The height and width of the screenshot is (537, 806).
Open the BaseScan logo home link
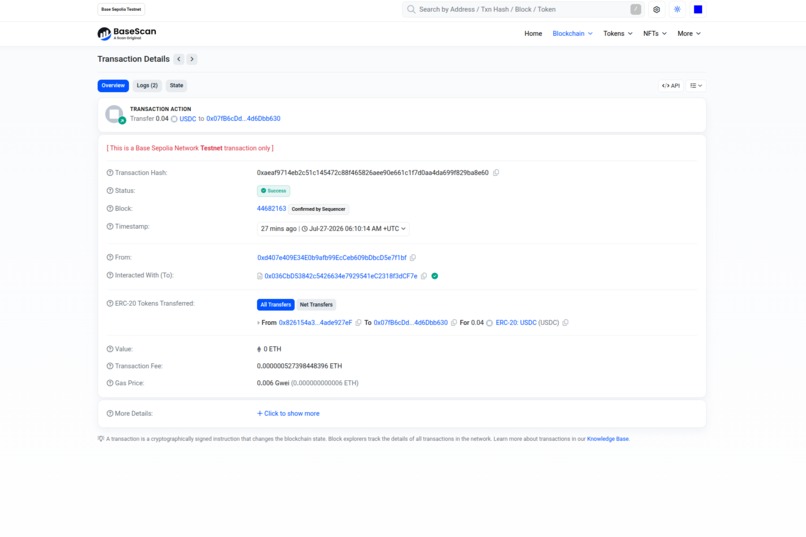click(126, 33)
